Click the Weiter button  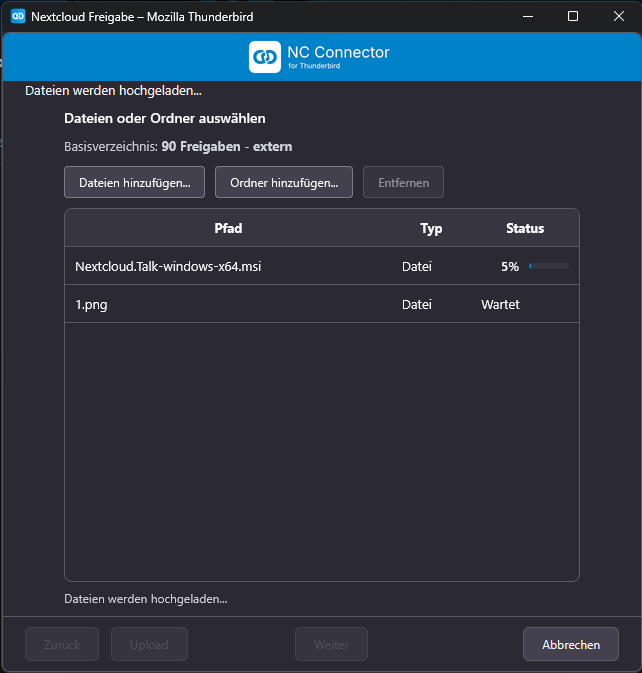(x=331, y=644)
